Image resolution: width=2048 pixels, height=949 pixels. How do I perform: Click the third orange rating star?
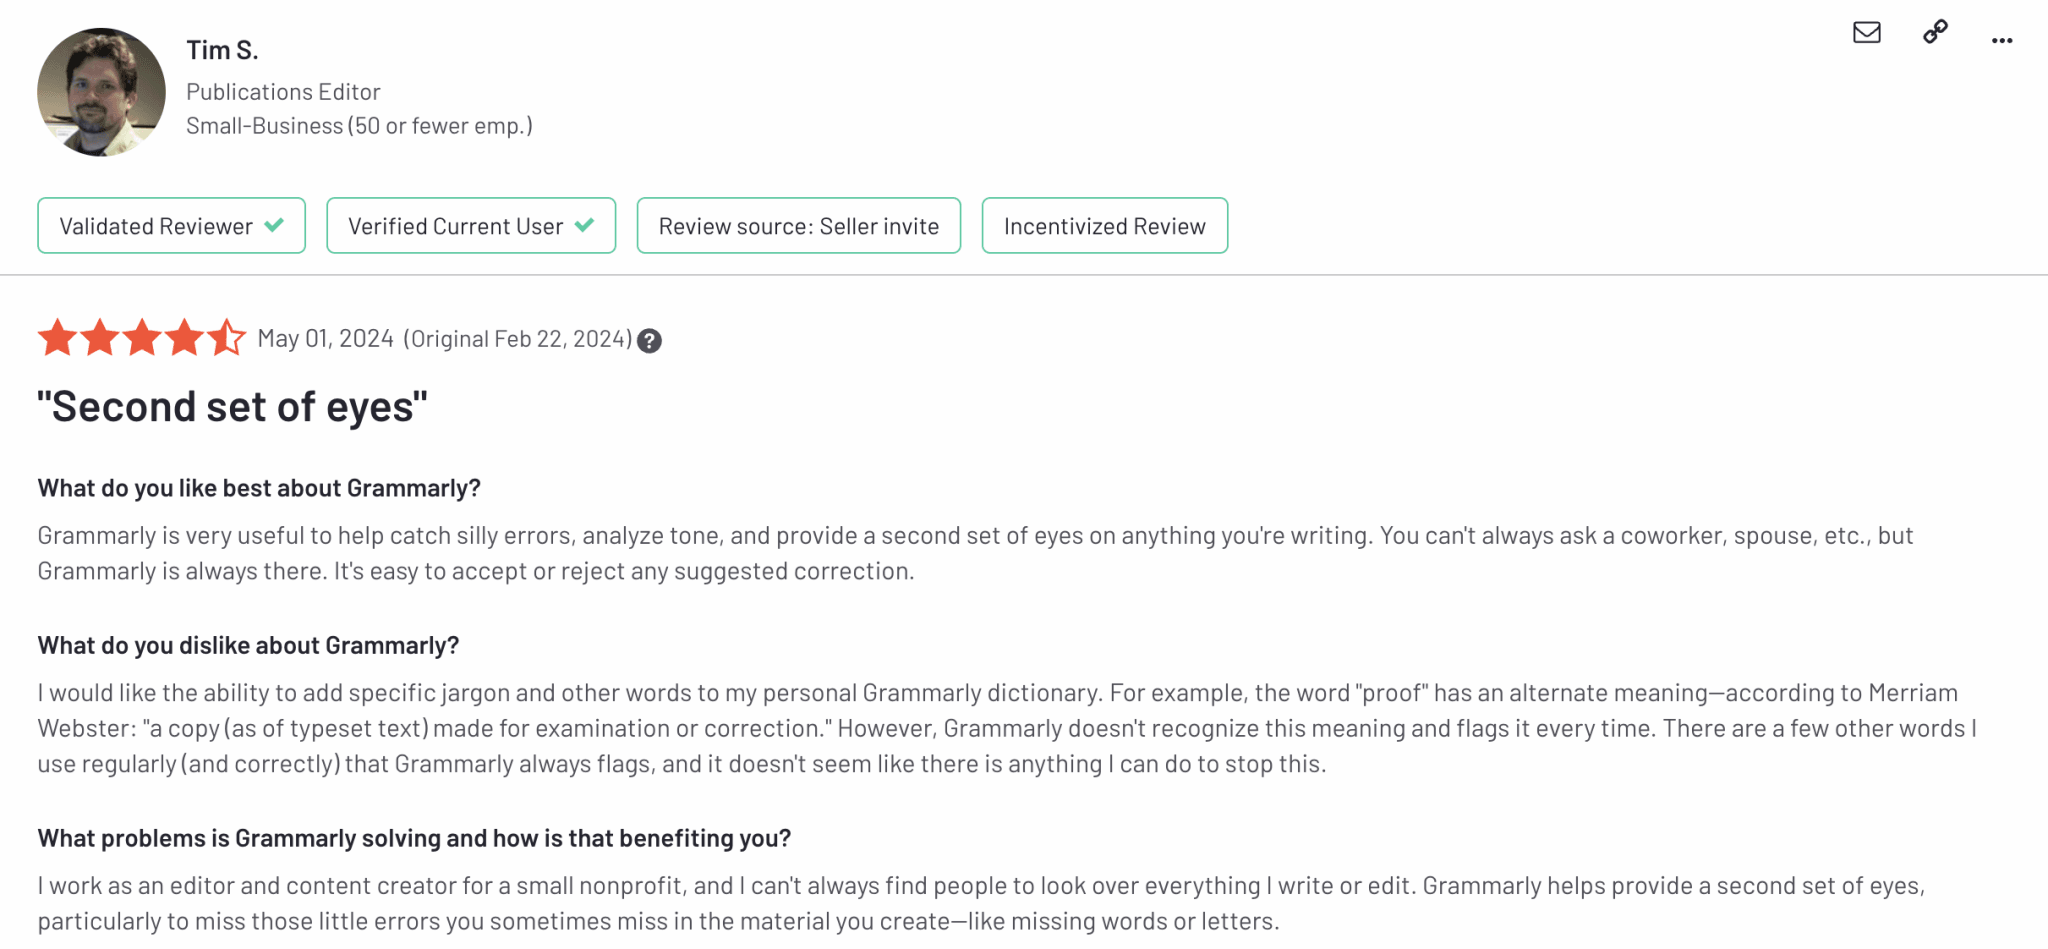coord(142,338)
